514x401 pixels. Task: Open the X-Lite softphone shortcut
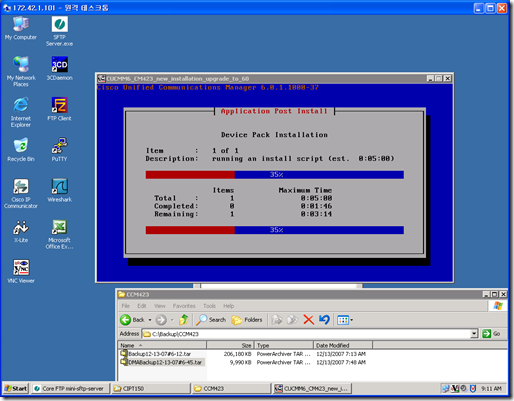(21, 231)
